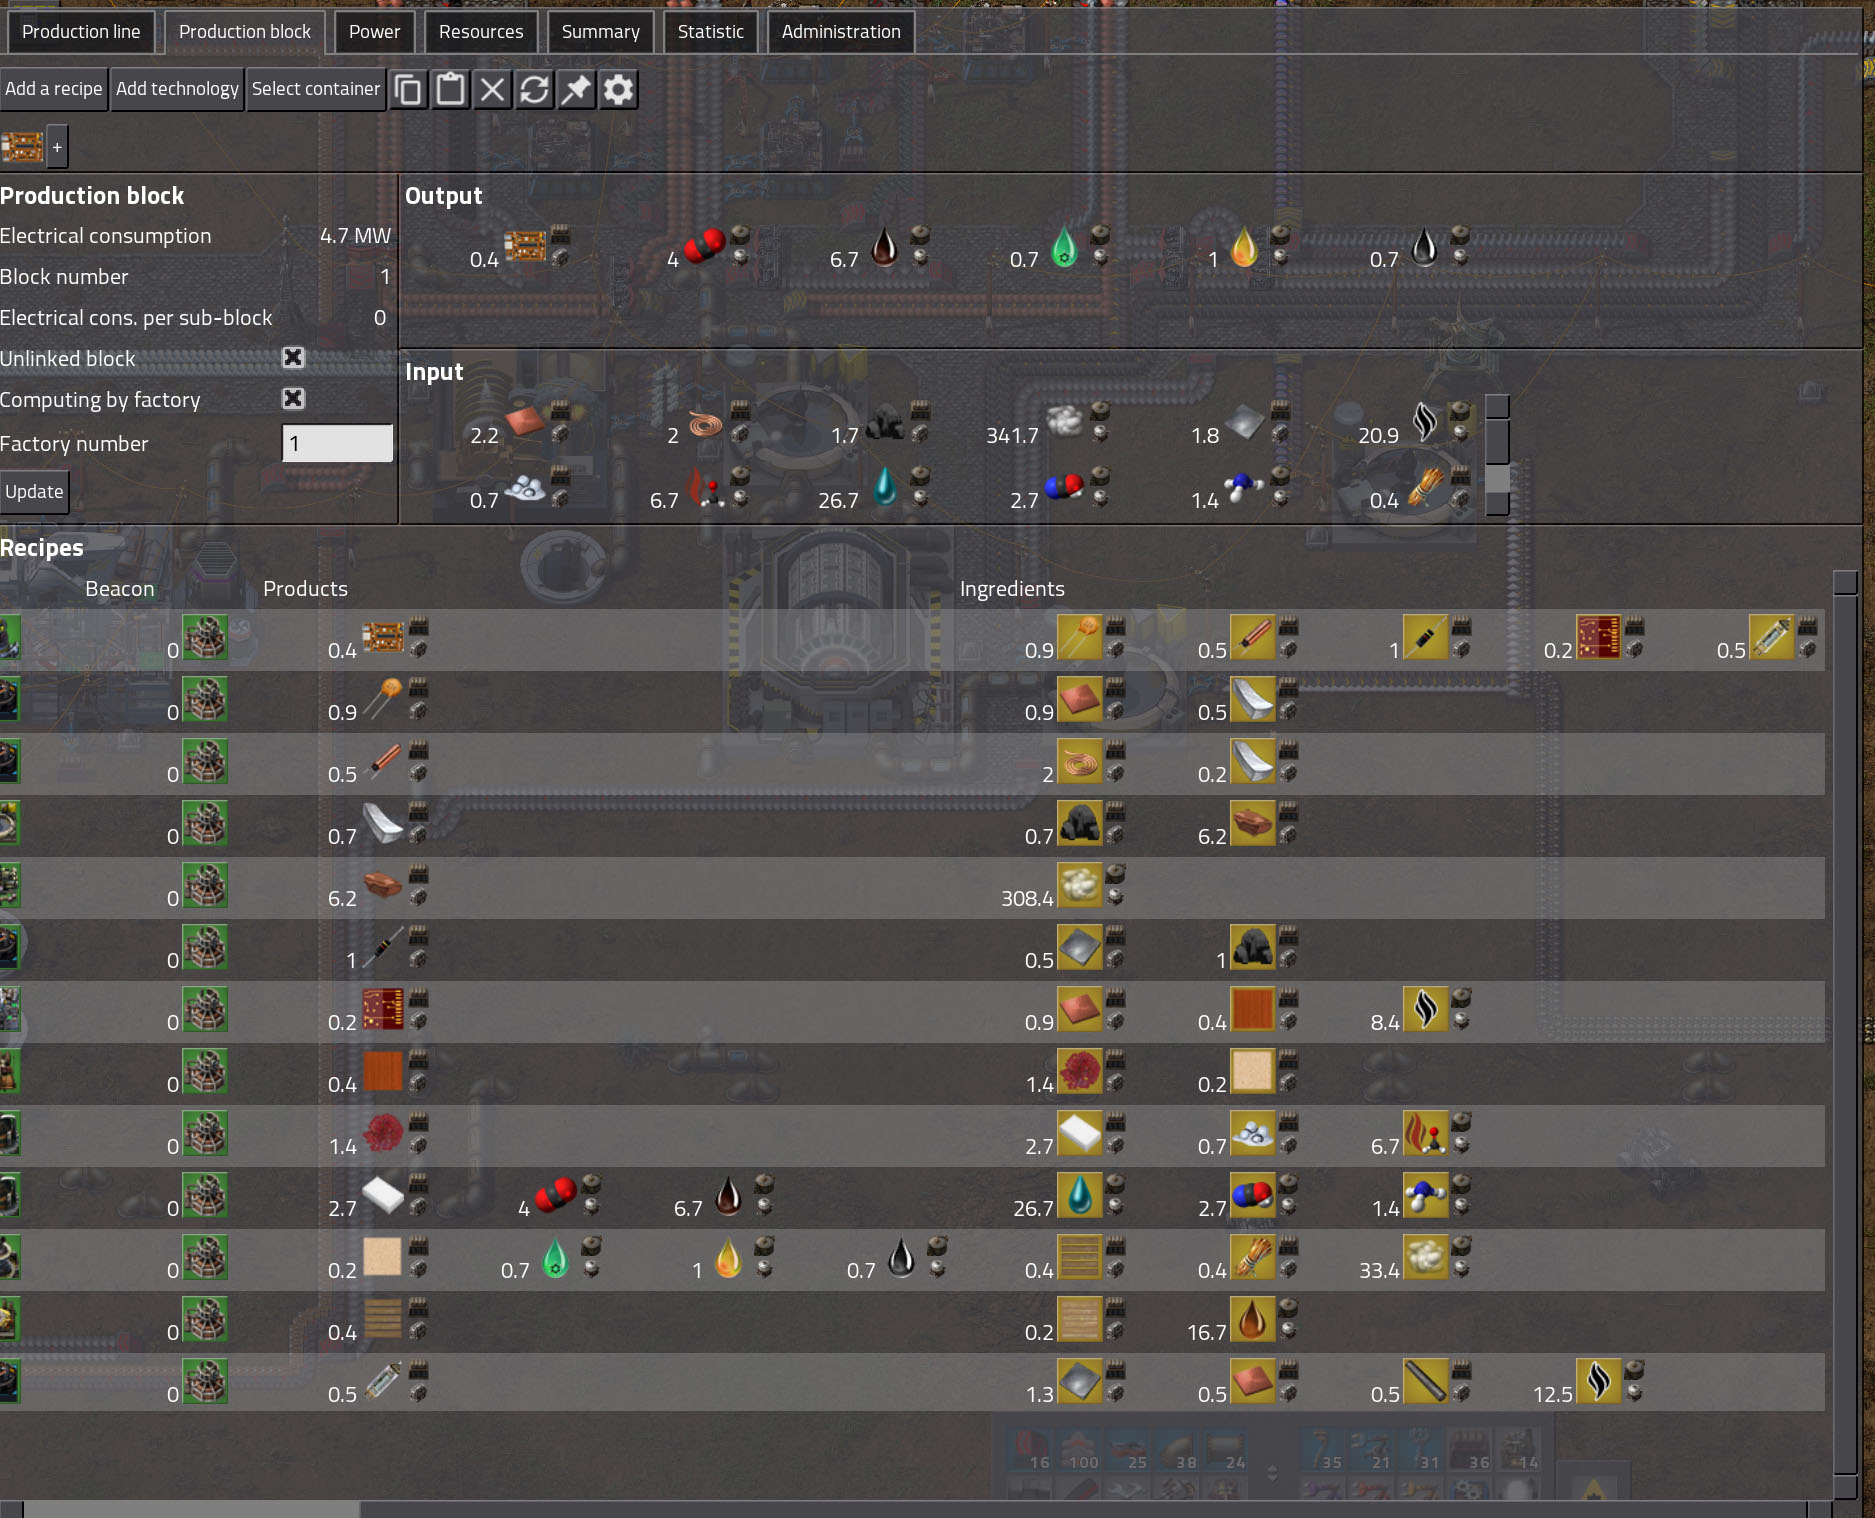Click the white cloud input icon 341.7

click(1065, 422)
